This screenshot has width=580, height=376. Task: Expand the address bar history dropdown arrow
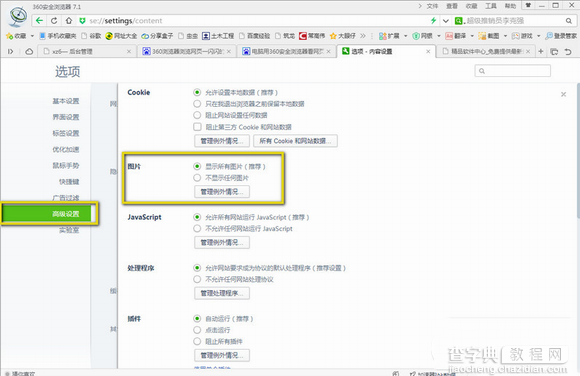[x=446, y=21]
